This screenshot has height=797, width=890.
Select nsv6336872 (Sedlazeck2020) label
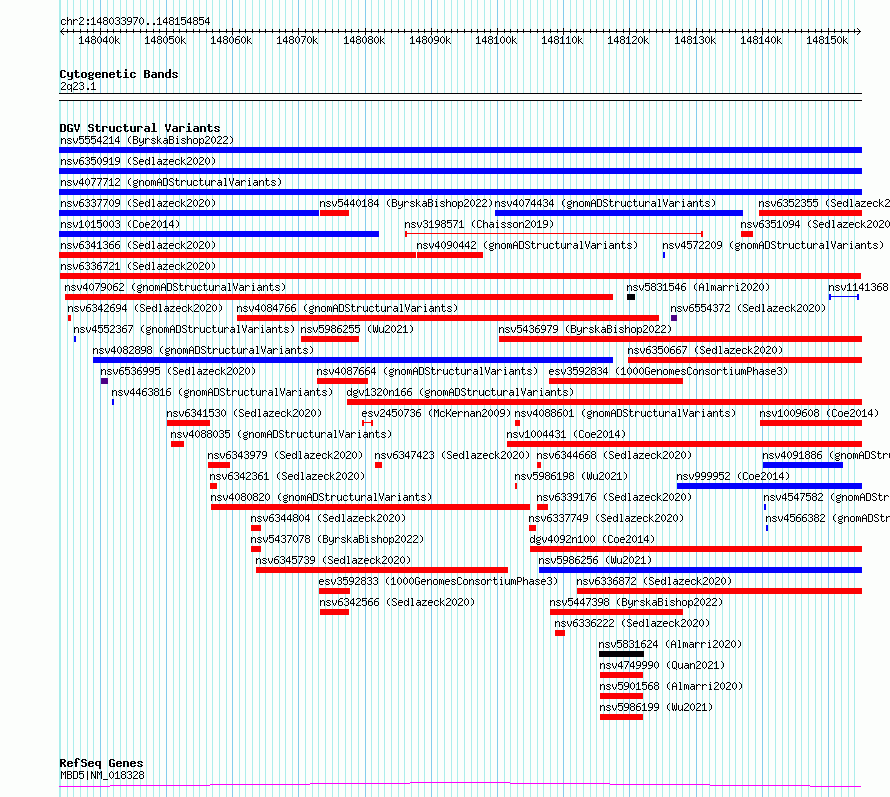(654, 581)
